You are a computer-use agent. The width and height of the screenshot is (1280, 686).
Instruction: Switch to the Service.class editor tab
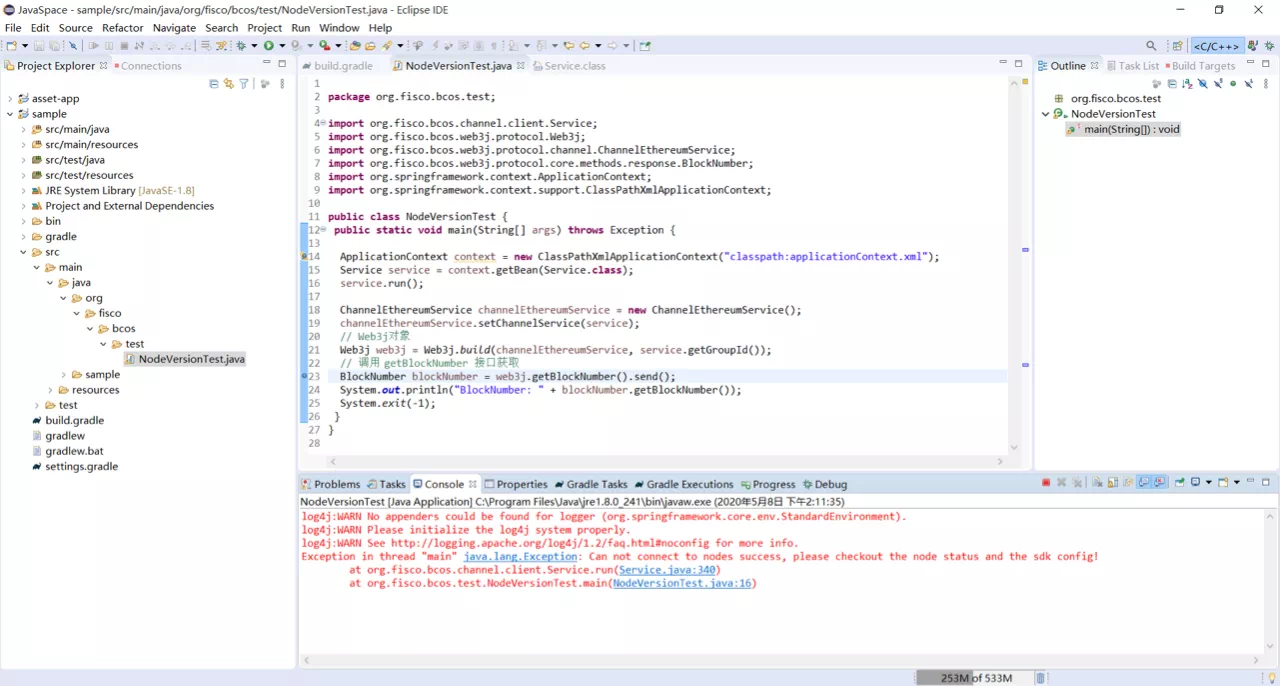coord(569,66)
